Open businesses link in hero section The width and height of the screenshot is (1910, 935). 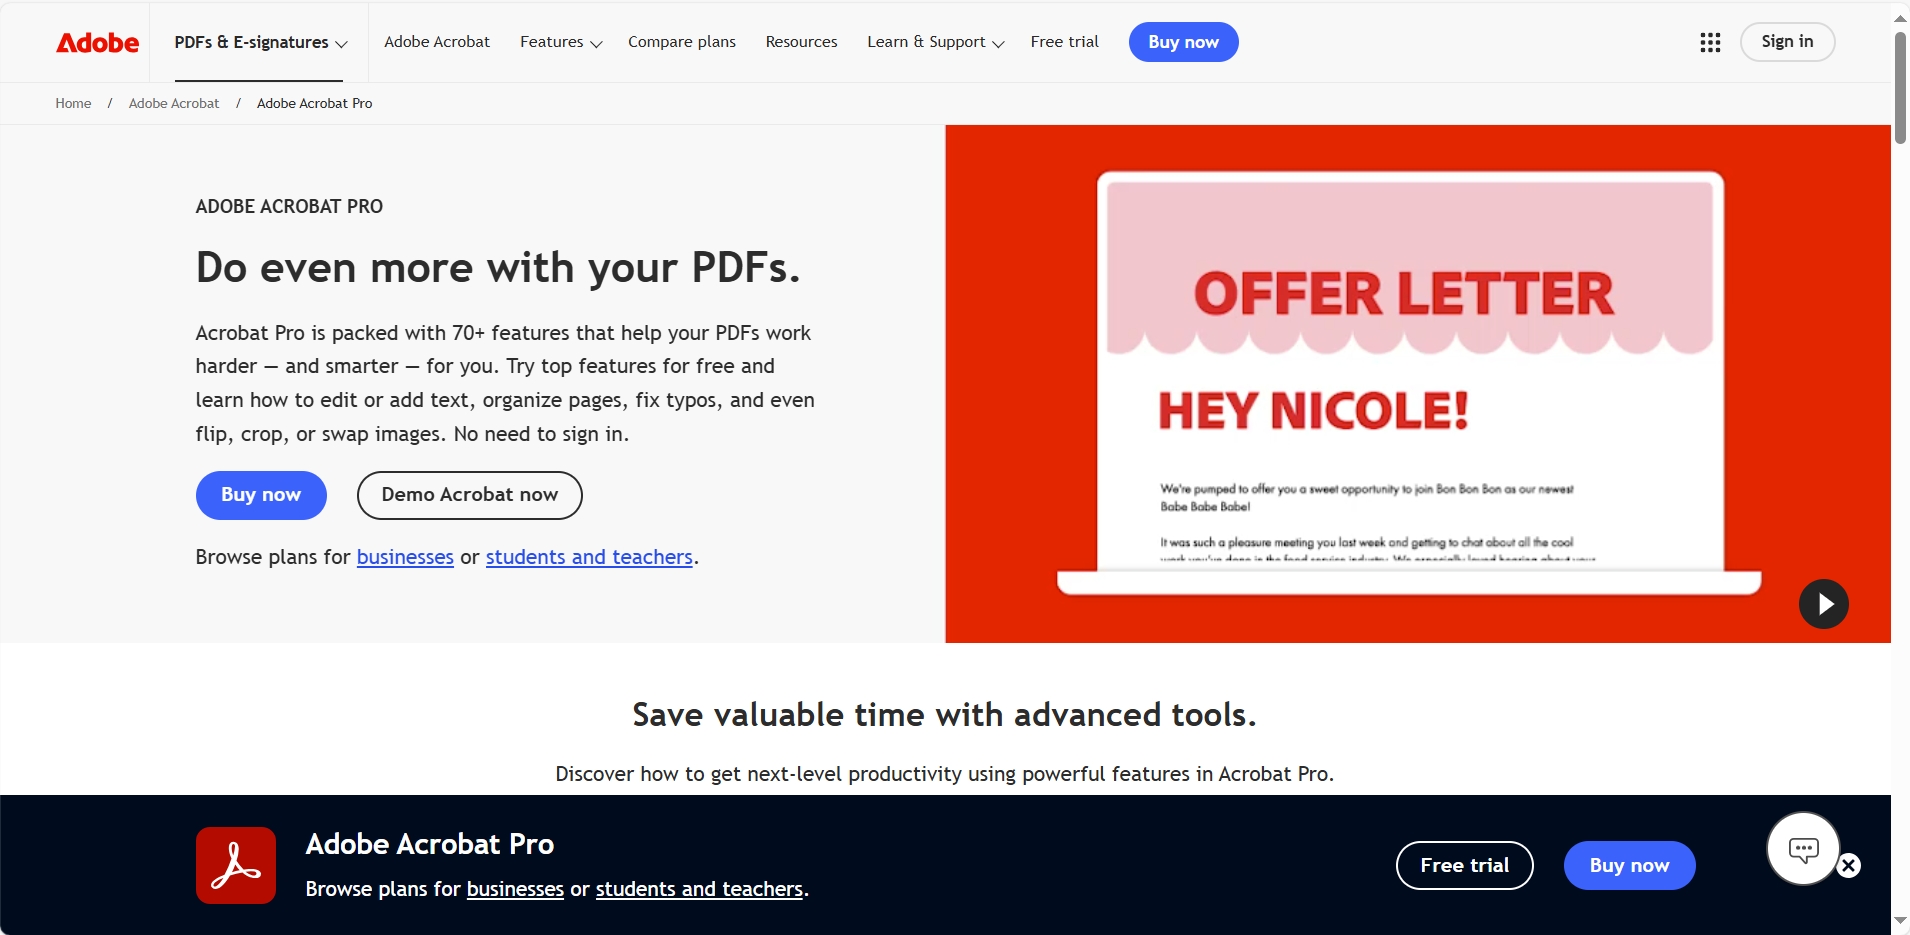point(405,557)
